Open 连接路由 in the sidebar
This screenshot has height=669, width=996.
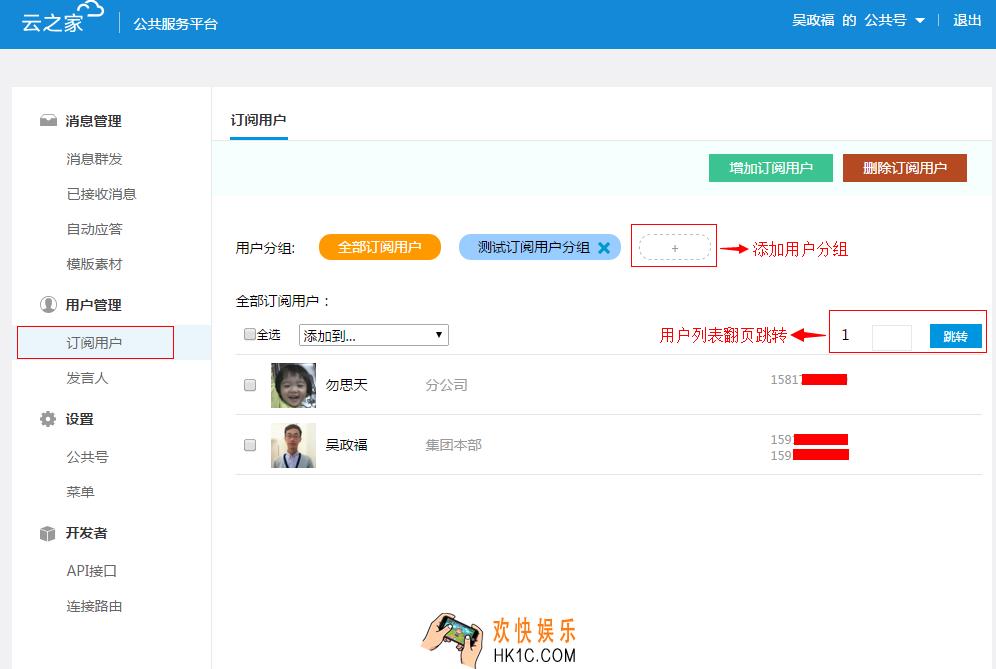tap(94, 606)
